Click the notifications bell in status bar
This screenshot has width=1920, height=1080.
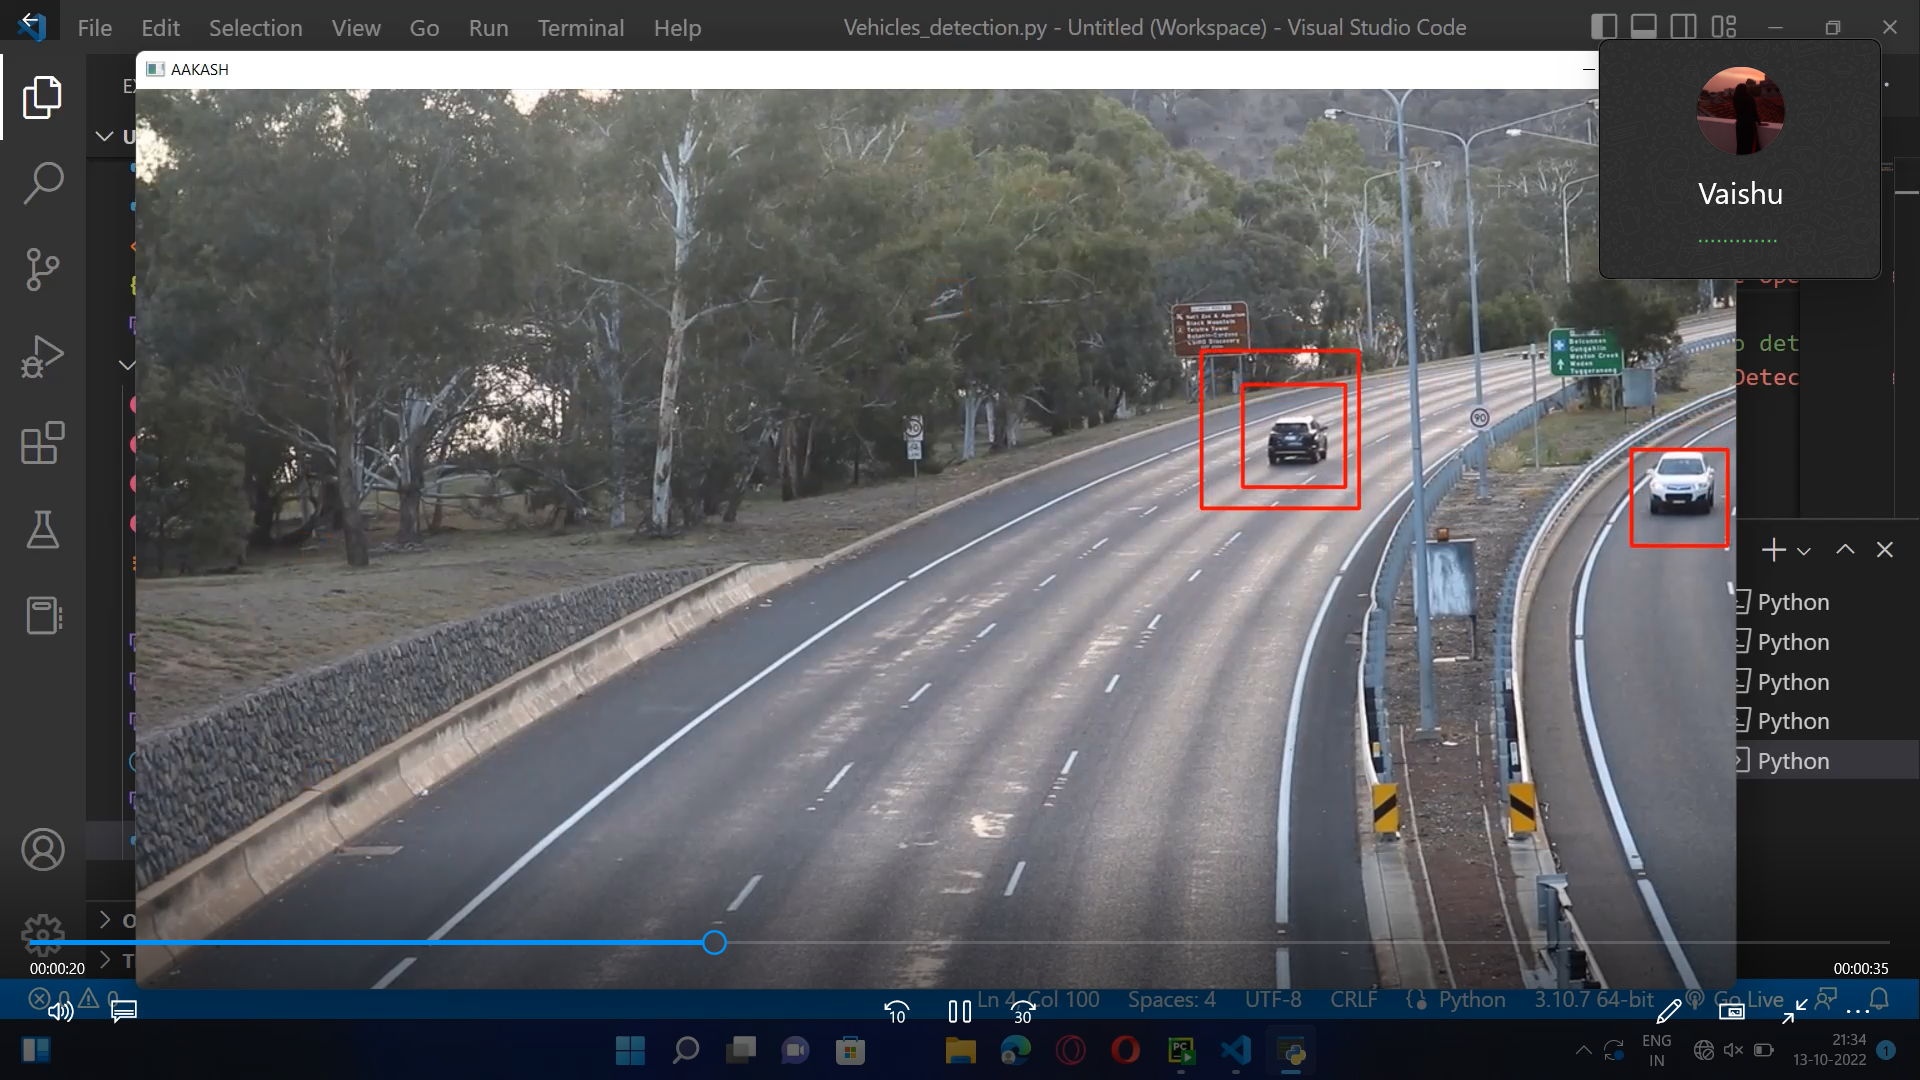[1879, 999]
